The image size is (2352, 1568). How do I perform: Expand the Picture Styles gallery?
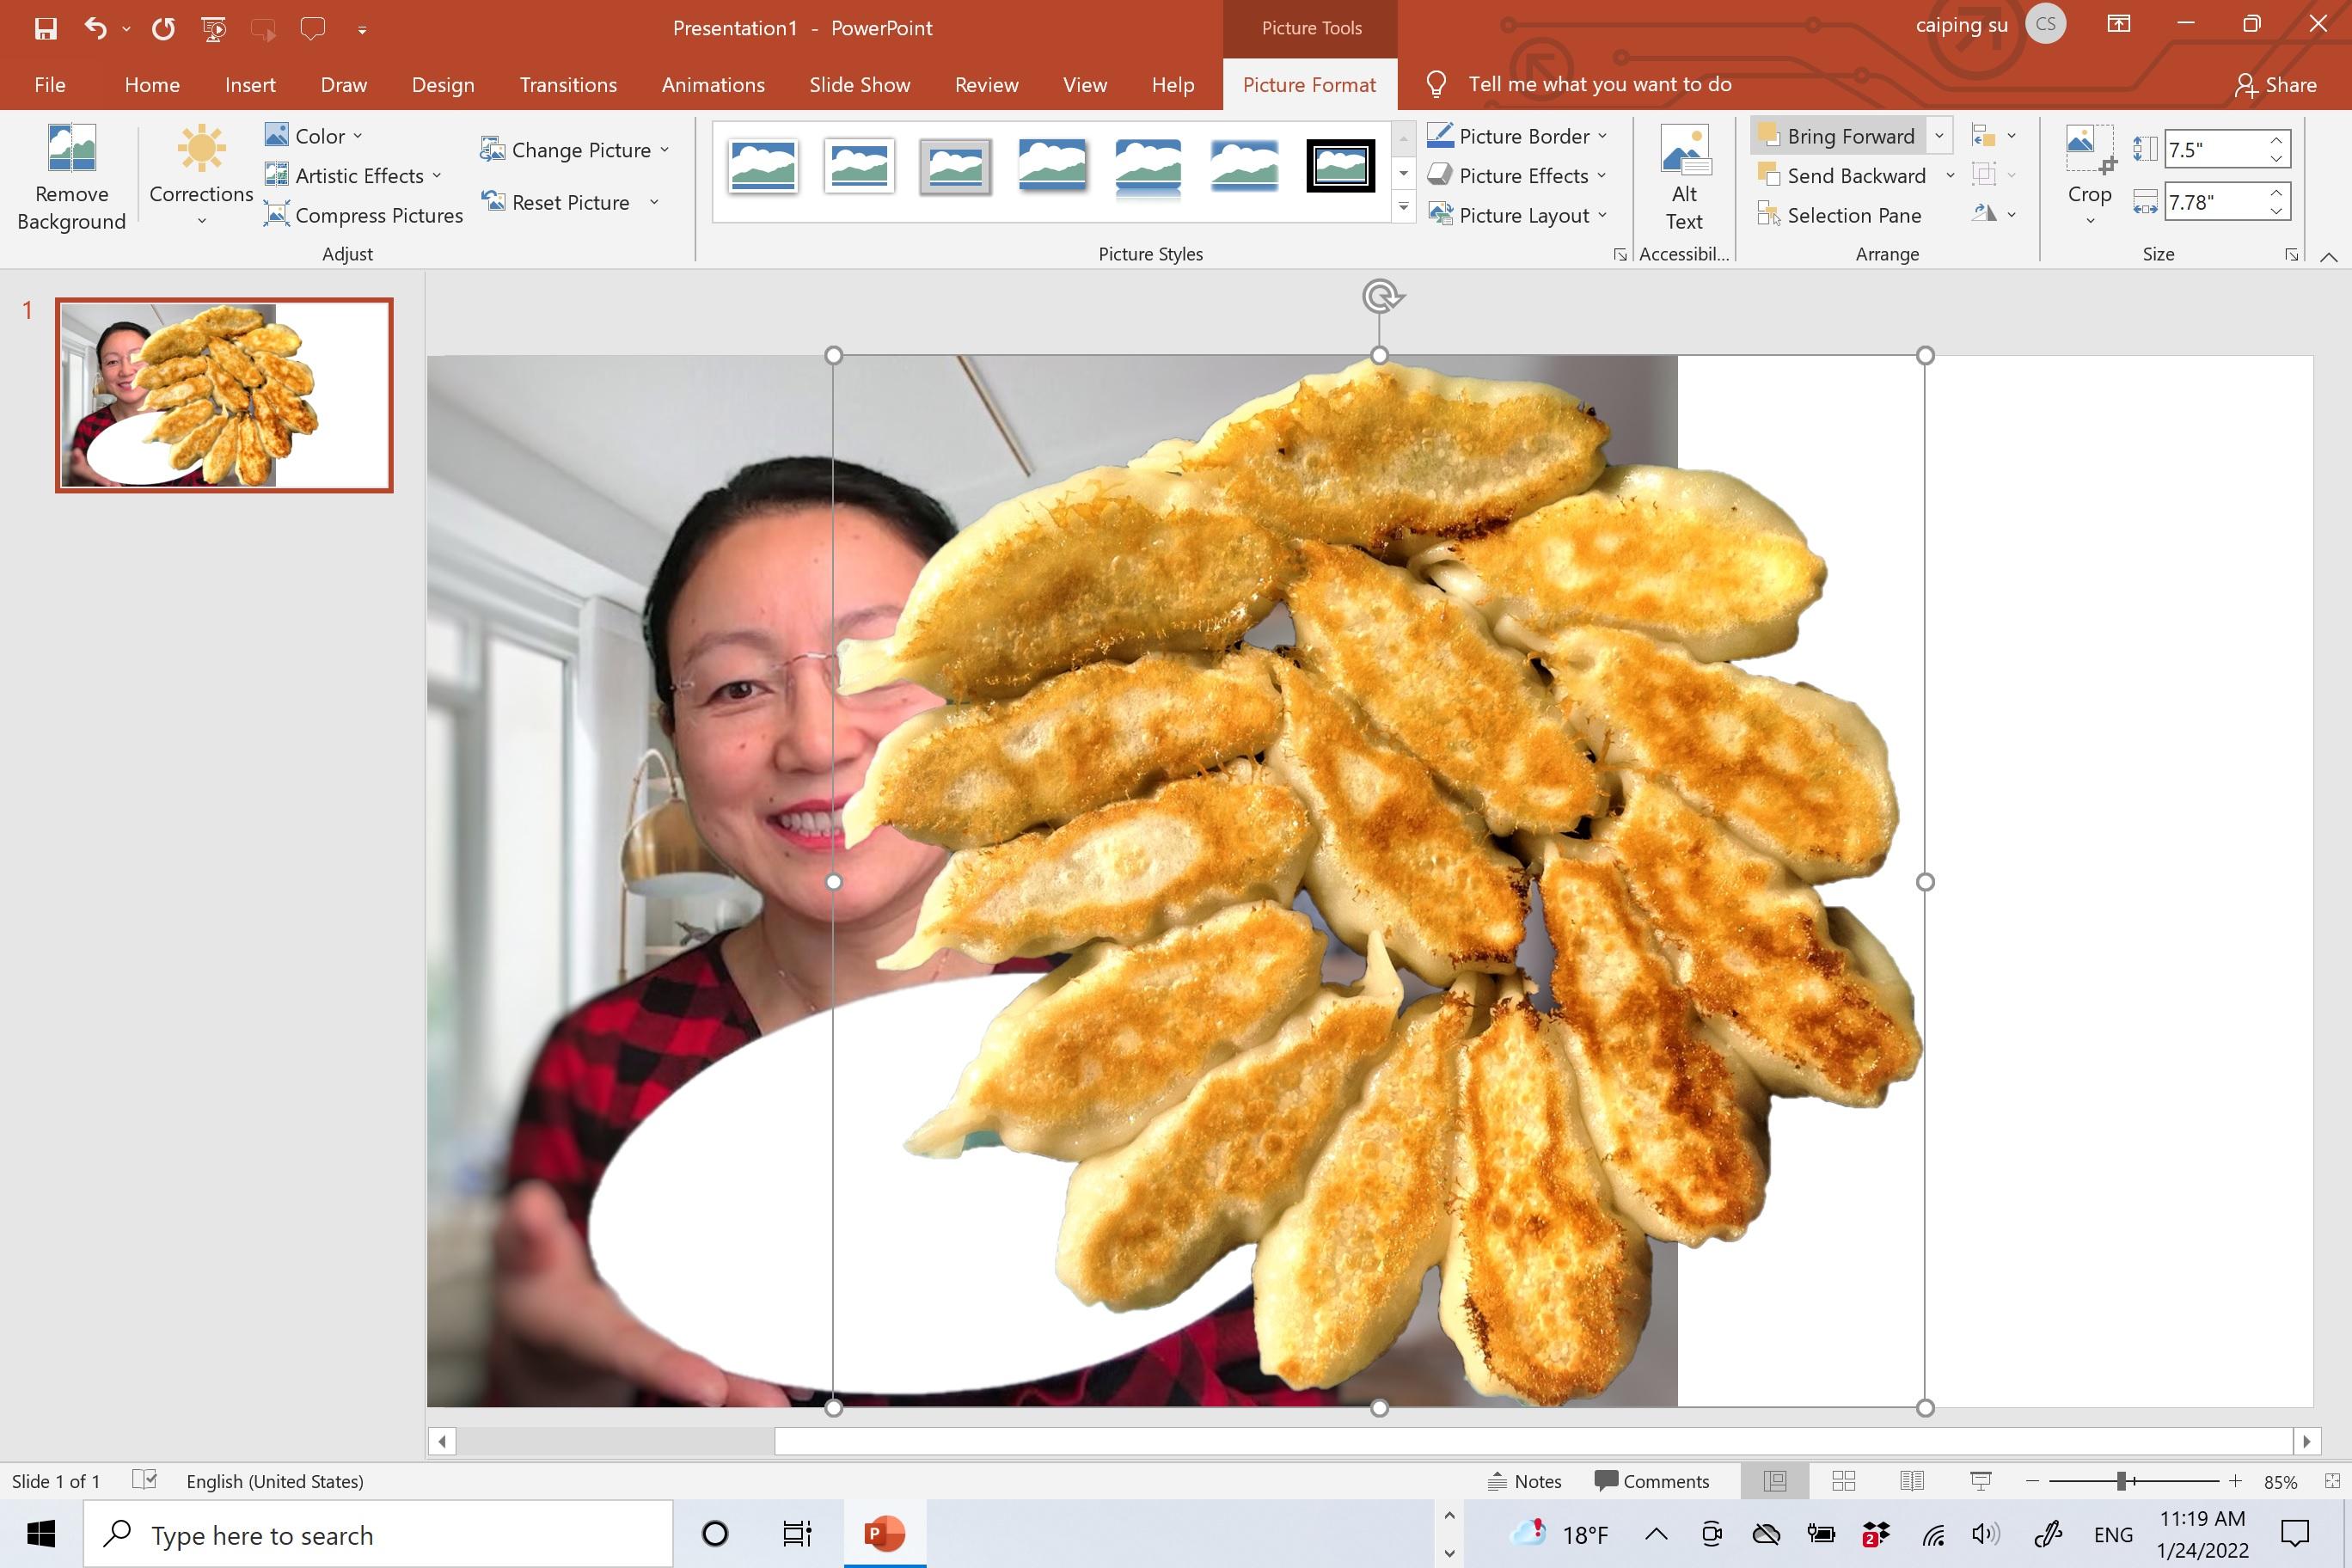pyautogui.click(x=1403, y=208)
